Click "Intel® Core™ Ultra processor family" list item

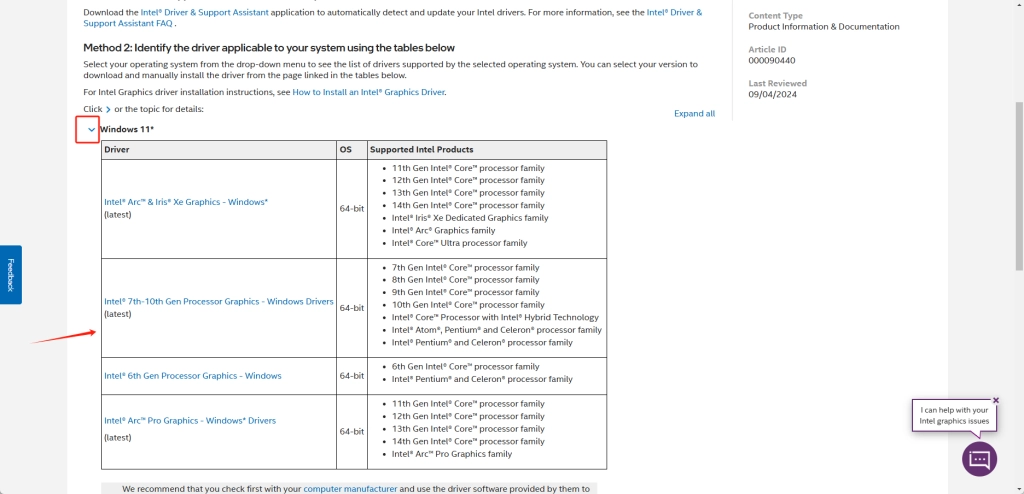pyautogui.click(x=459, y=243)
